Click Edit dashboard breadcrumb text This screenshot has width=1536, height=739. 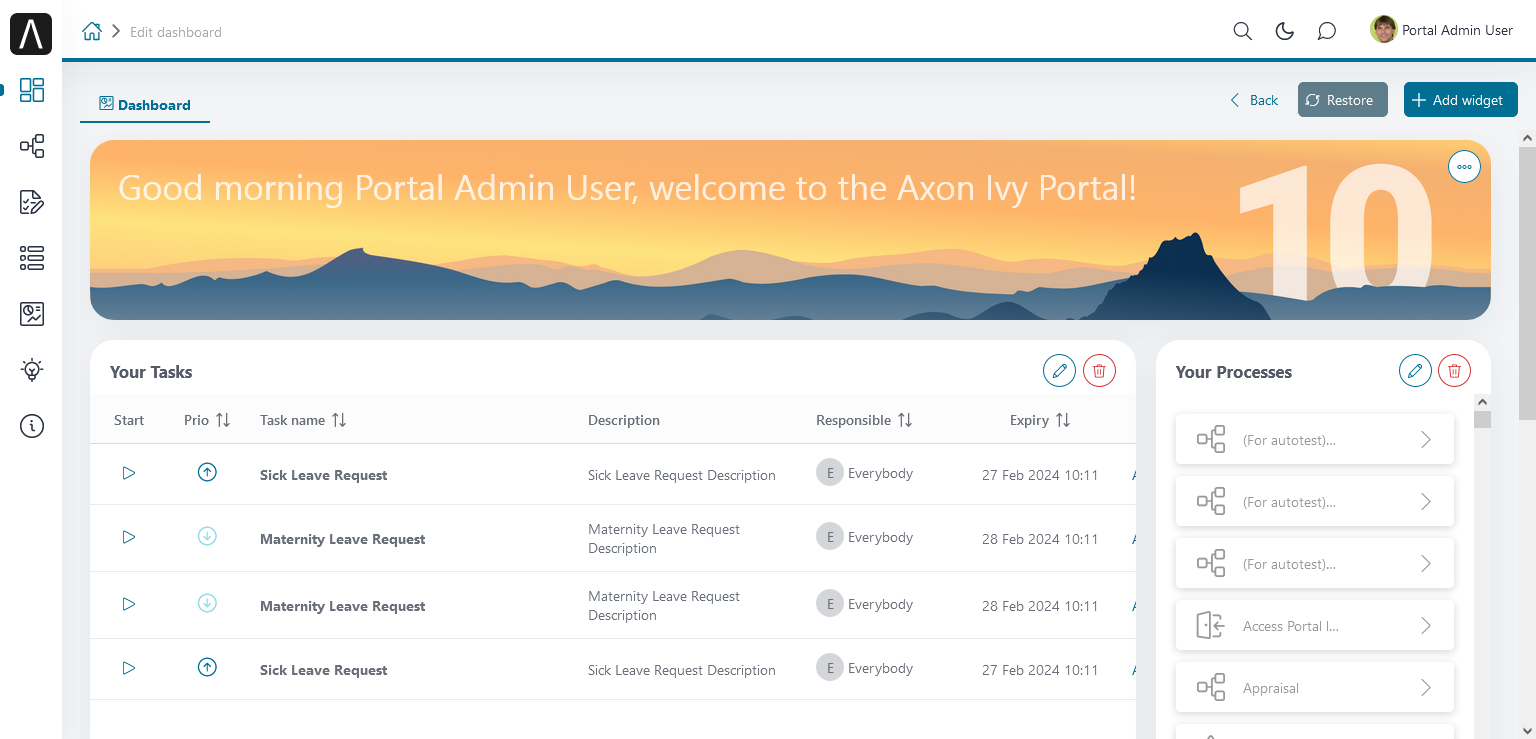[x=176, y=32]
